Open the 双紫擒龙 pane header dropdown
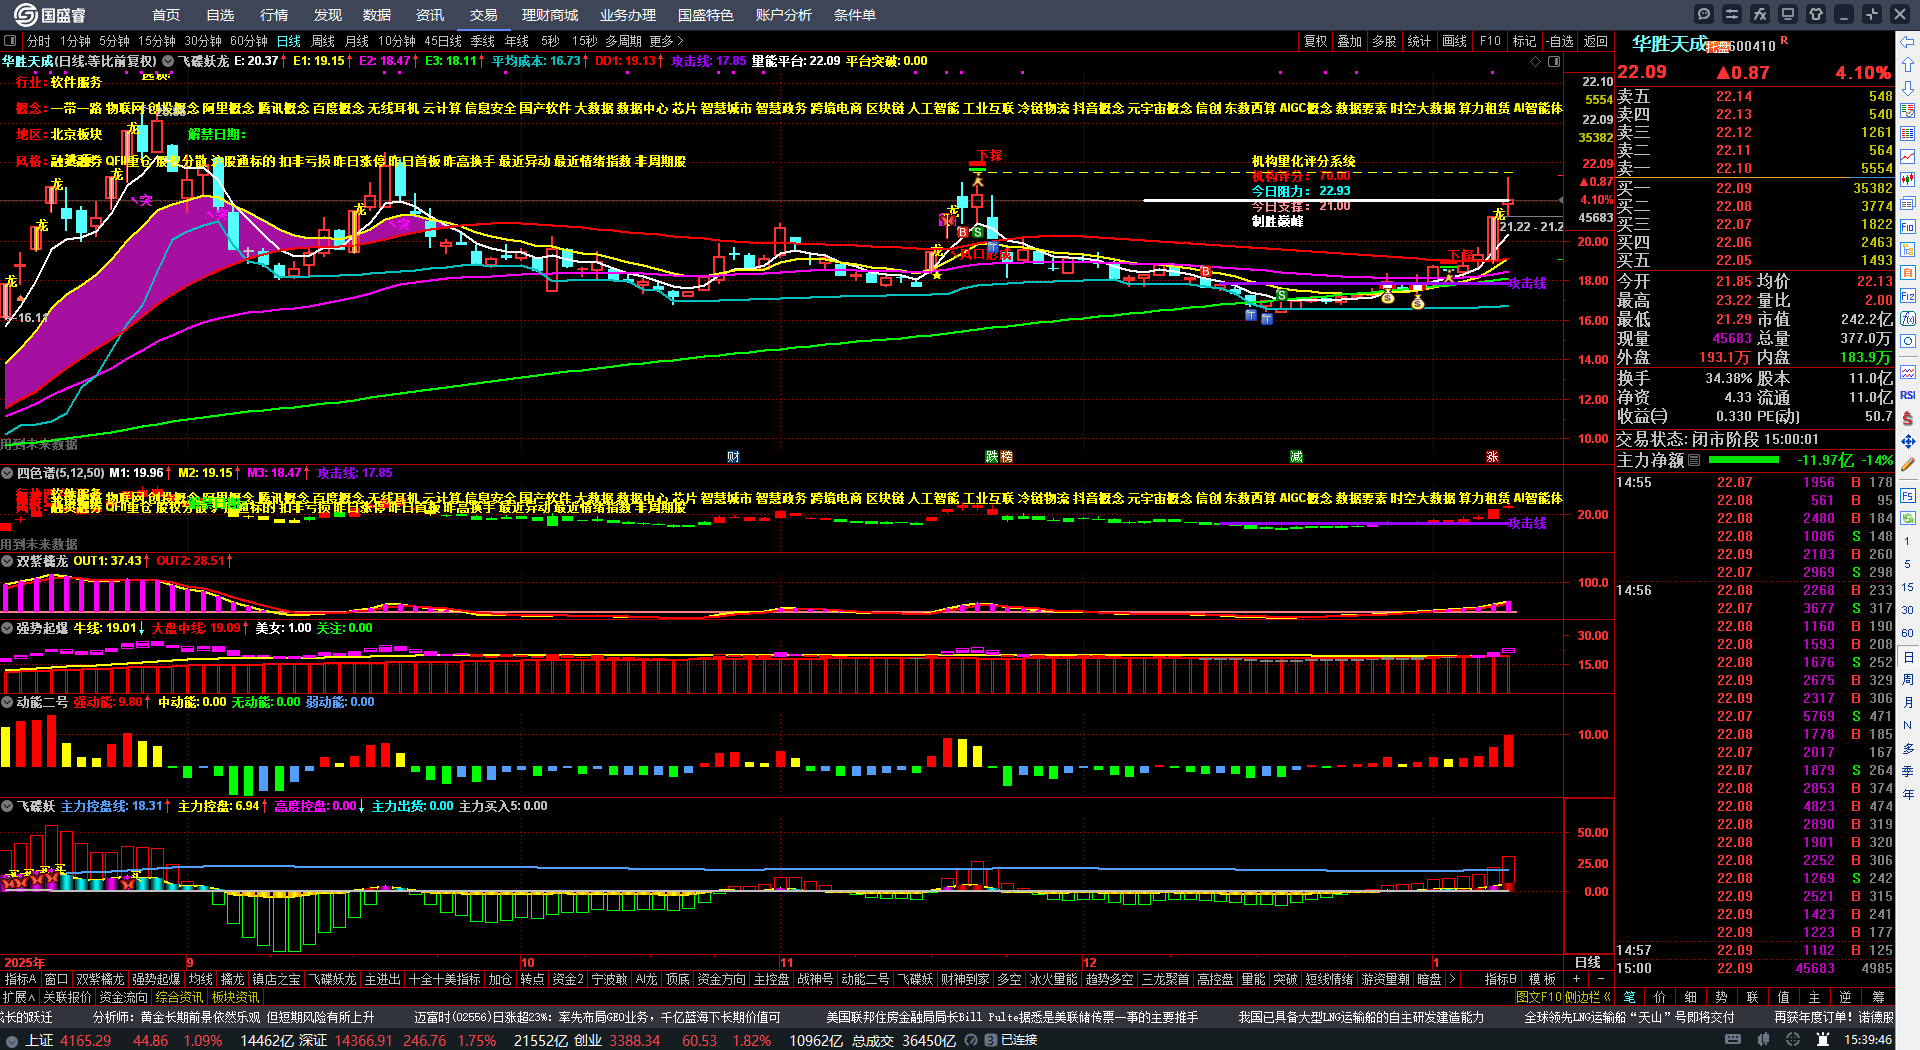The height and width of the screenshot is (1050, 1920). click(8, 561)
